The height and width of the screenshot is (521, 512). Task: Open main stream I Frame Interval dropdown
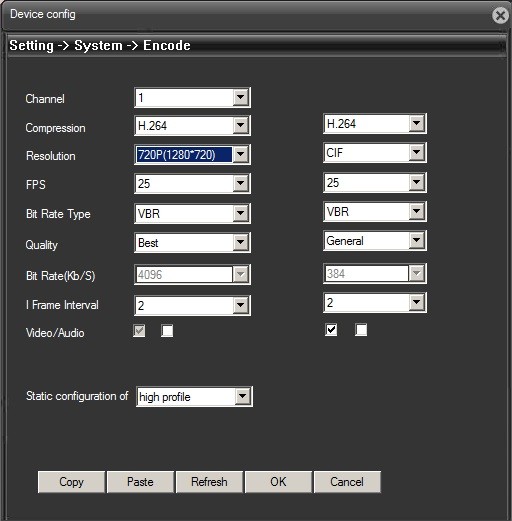[x=192, y=305]
